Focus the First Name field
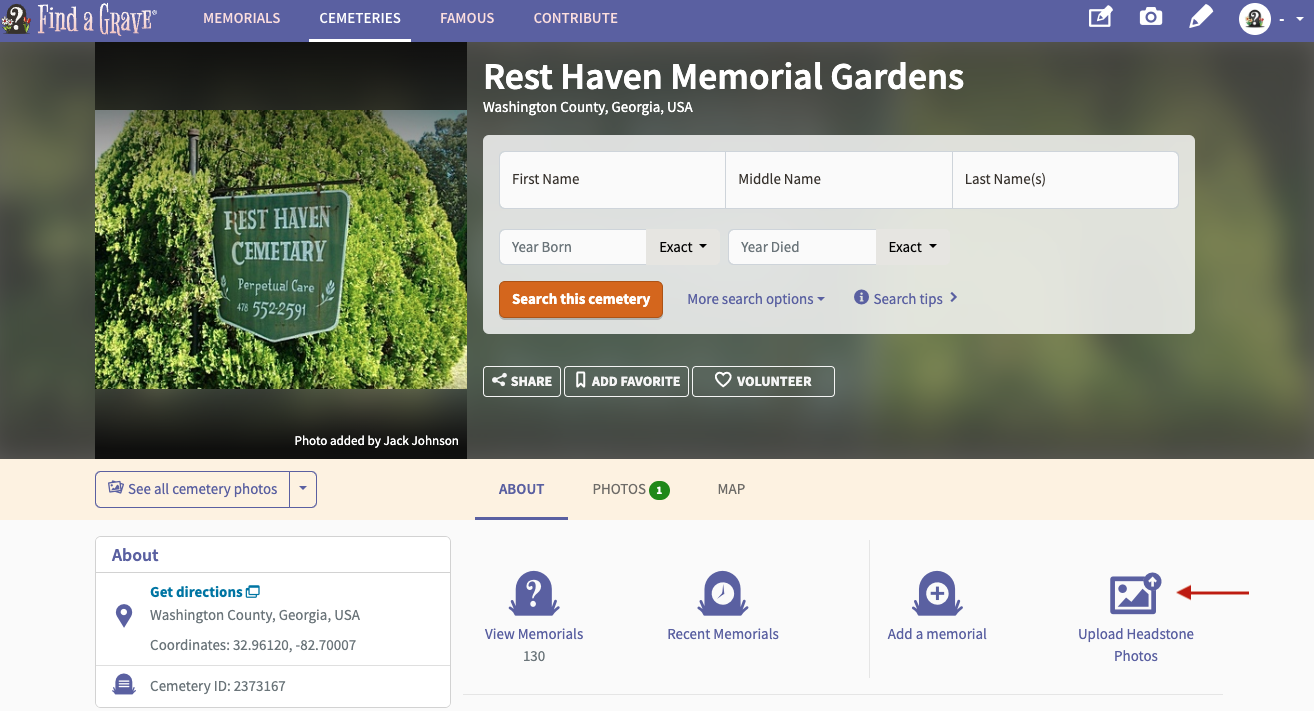The width and height of the screenshot is (1314, 711). pyautogui.click(x=612, y=180)
